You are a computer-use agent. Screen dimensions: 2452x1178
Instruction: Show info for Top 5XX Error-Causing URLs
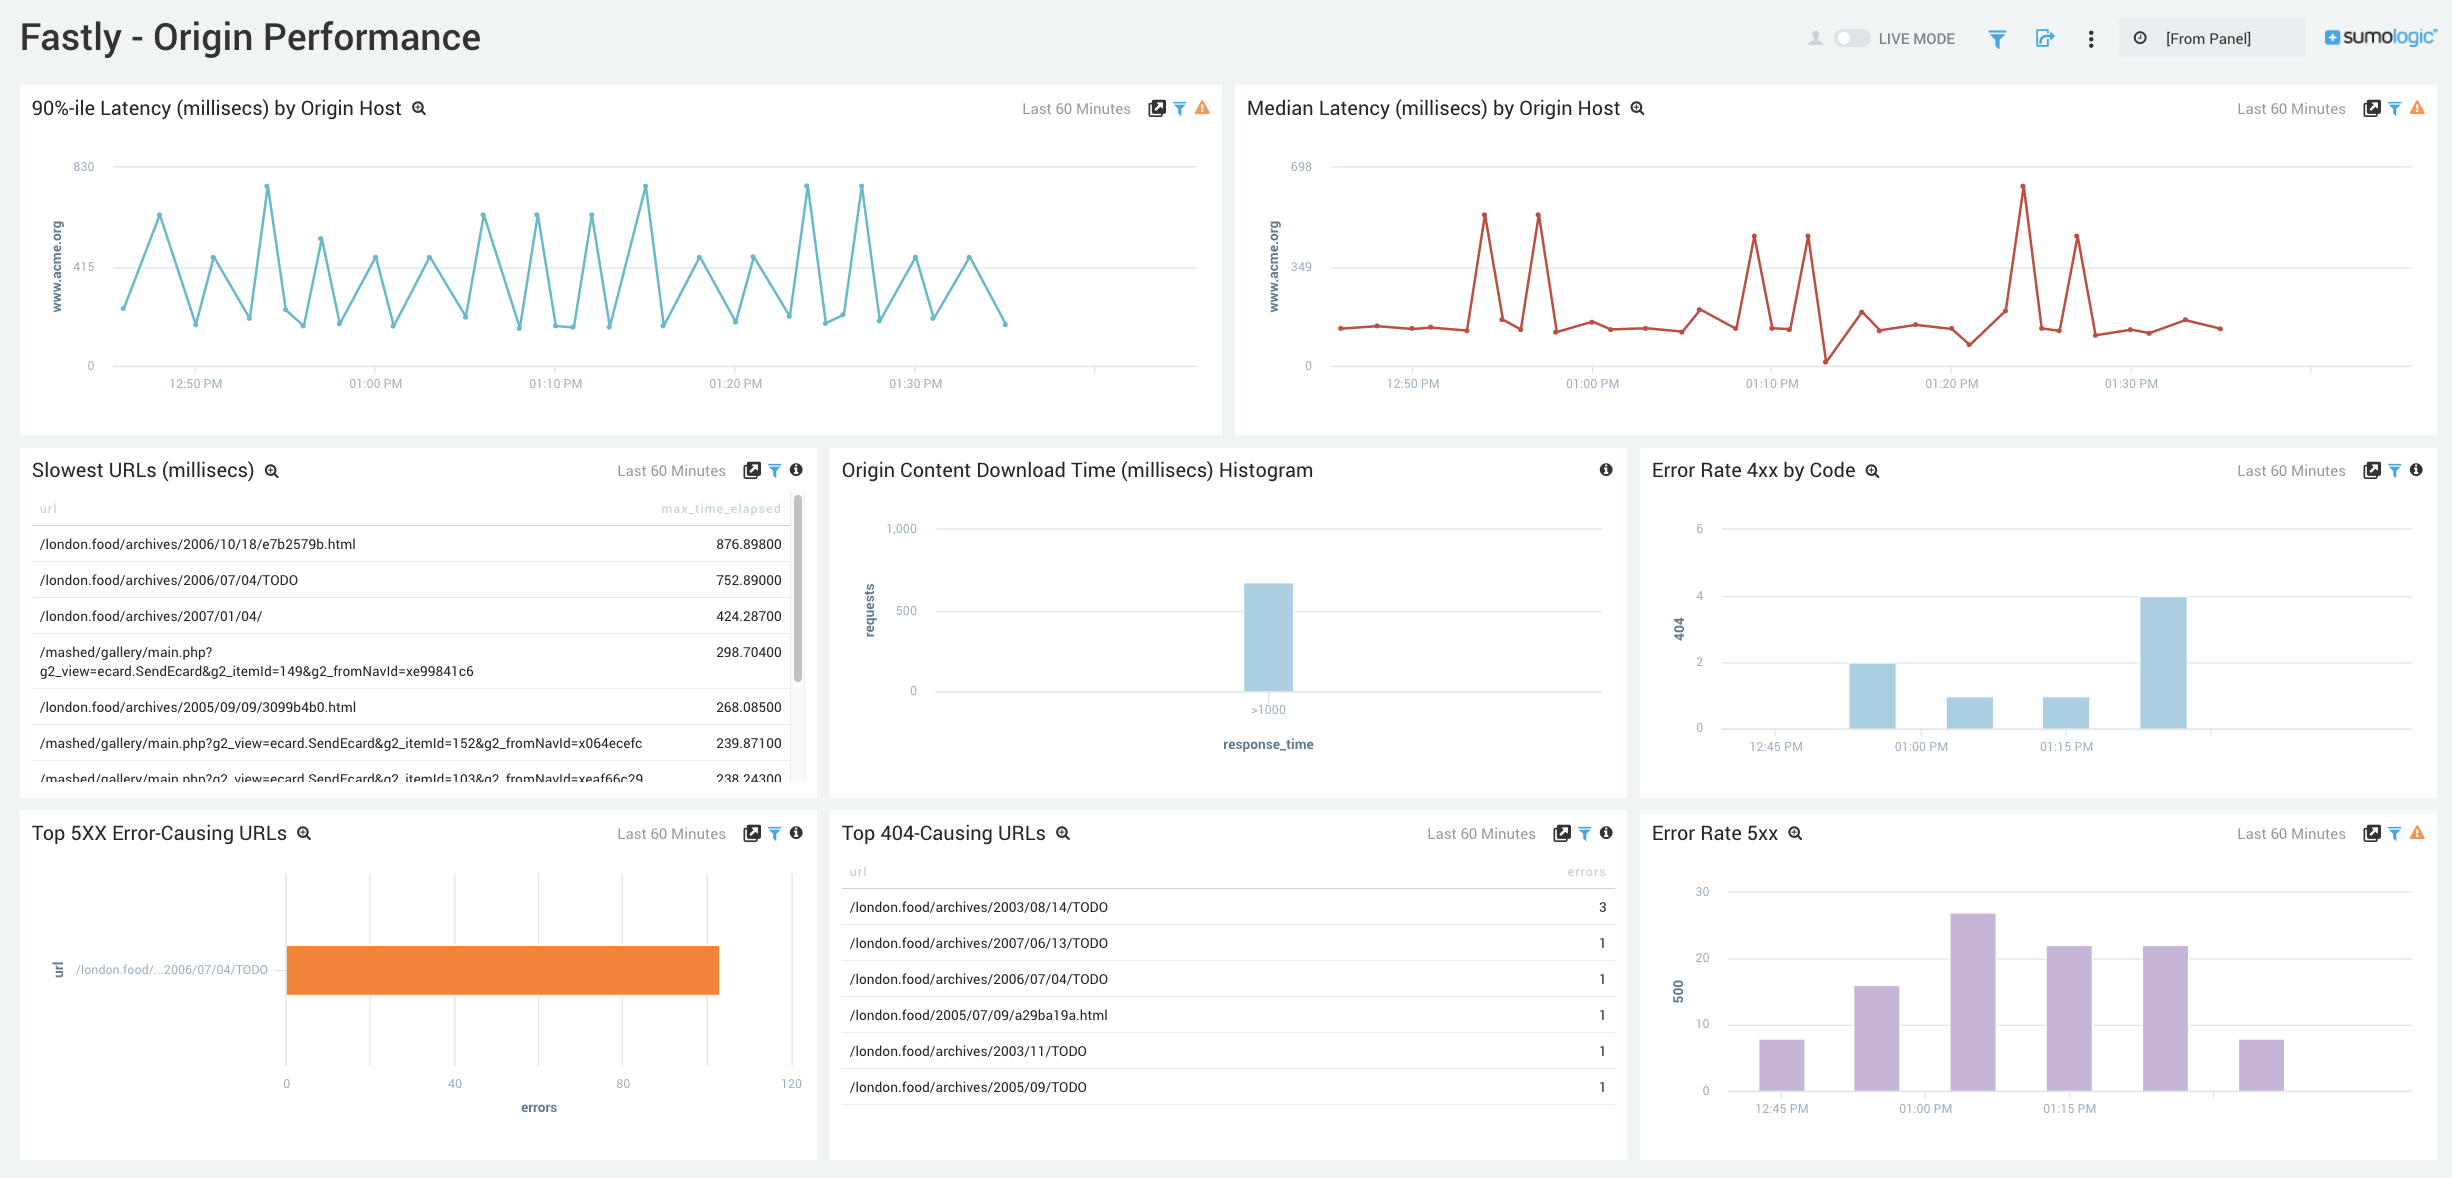[x=796, y=833]
